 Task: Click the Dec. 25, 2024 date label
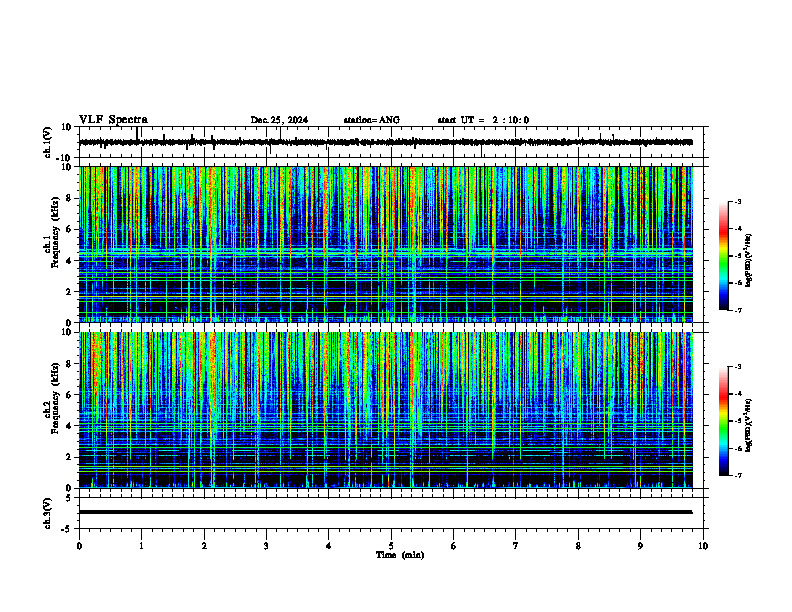point(279,120)
